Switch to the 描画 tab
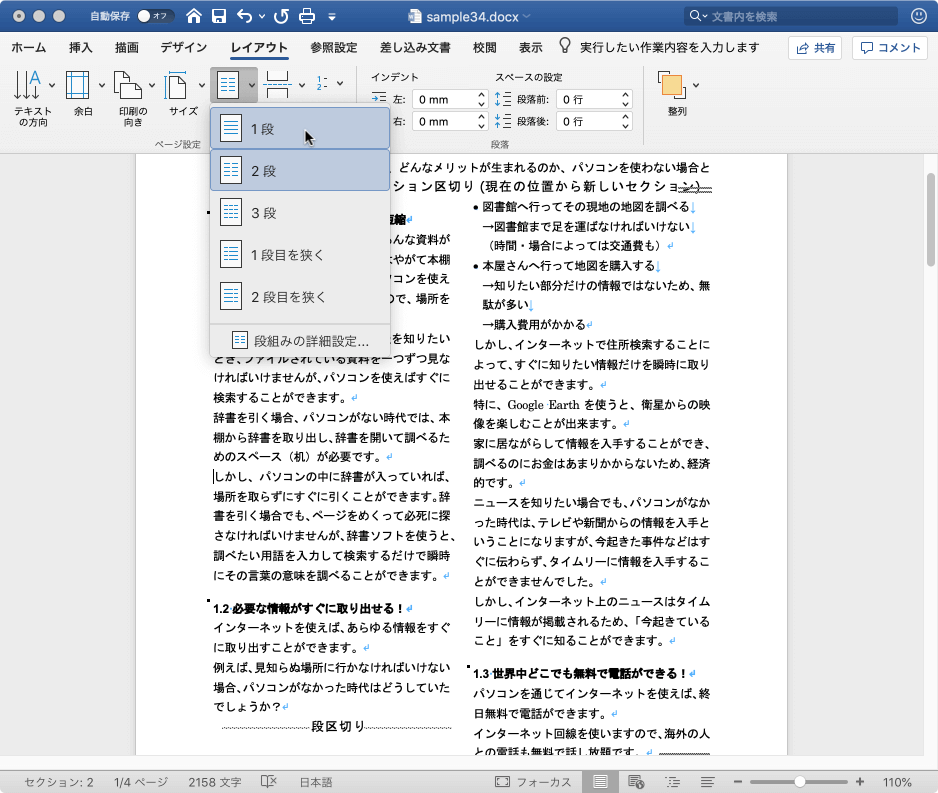This screenshot has width=938, height=793. click(x=126, y=48)
